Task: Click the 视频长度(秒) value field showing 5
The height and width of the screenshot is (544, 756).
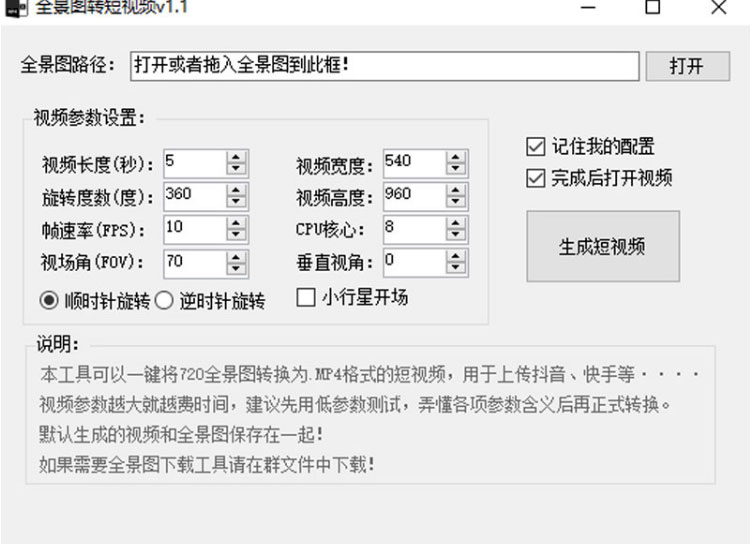Action: [195, 163]
